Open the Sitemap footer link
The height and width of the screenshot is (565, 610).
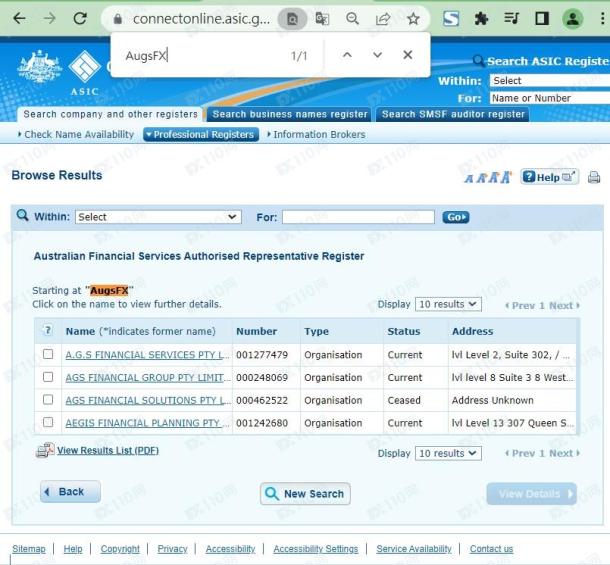(x=29, y=549)
